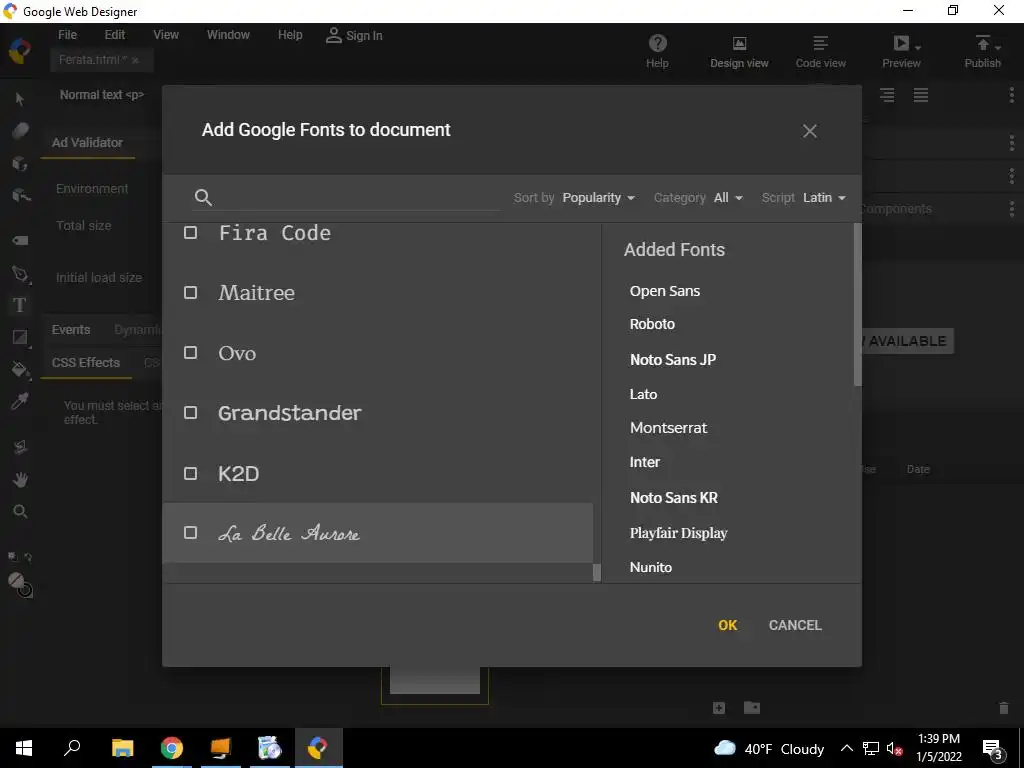Viewport: 1024px width, 768px height.
Task: Expand the Preview options arrow
Action: tap(918, 48)
